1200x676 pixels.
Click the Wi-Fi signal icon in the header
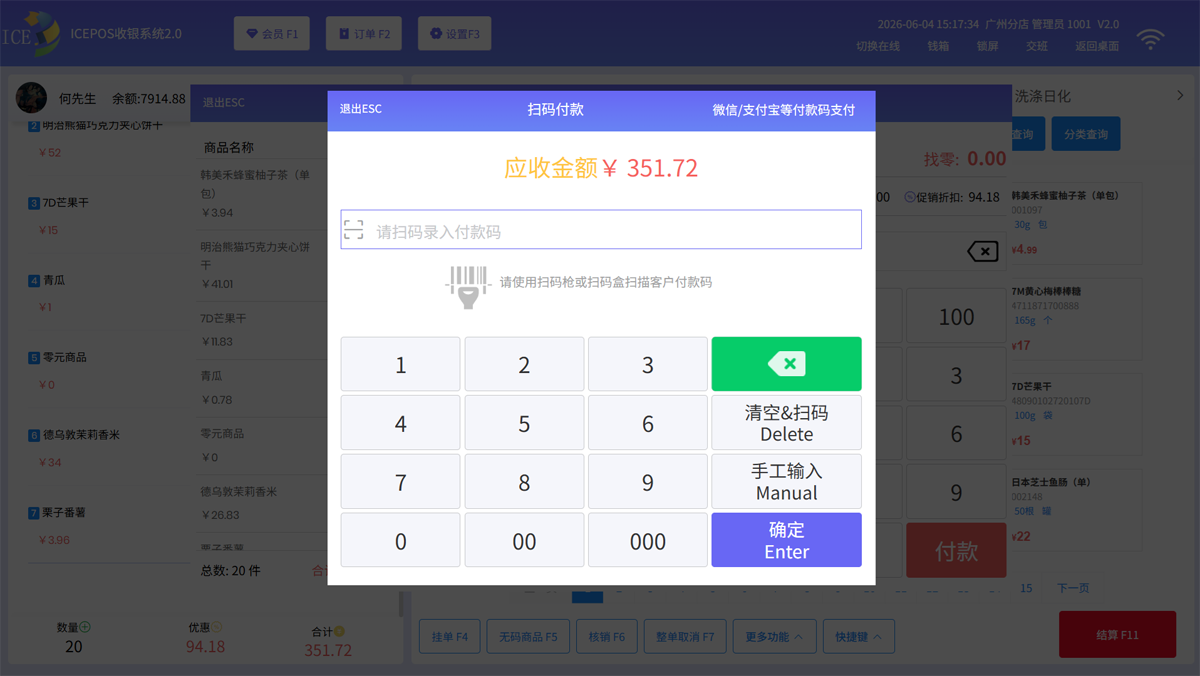click(x=1151, y=39)
